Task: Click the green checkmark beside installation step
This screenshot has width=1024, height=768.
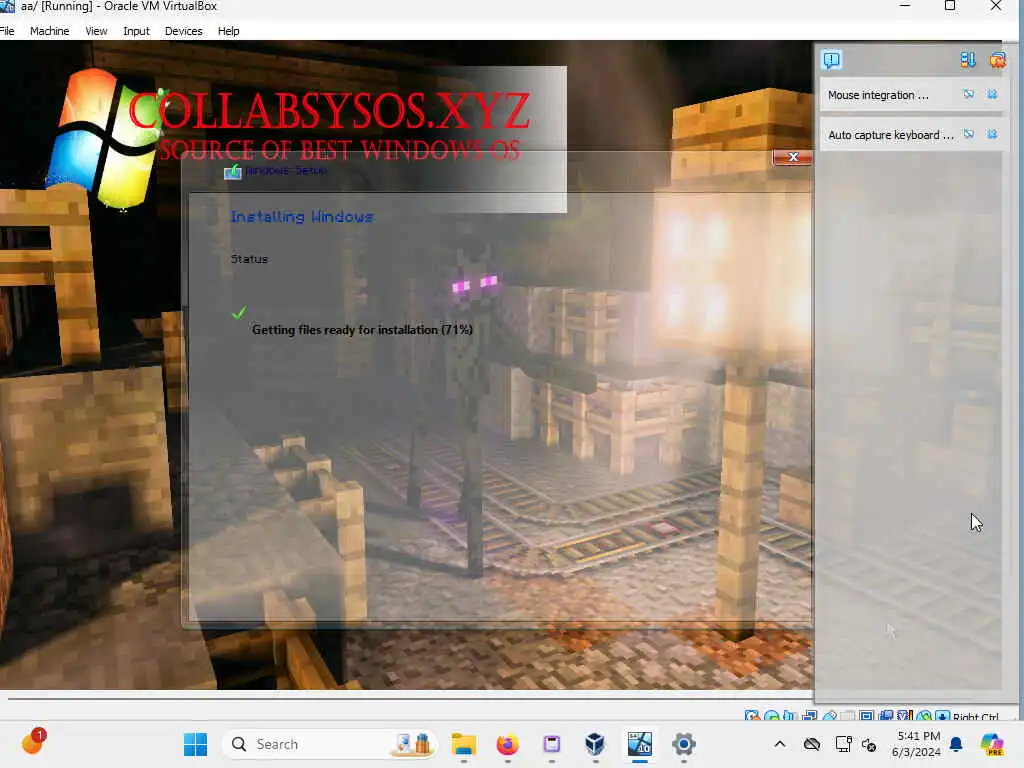Action: point(239,313)
